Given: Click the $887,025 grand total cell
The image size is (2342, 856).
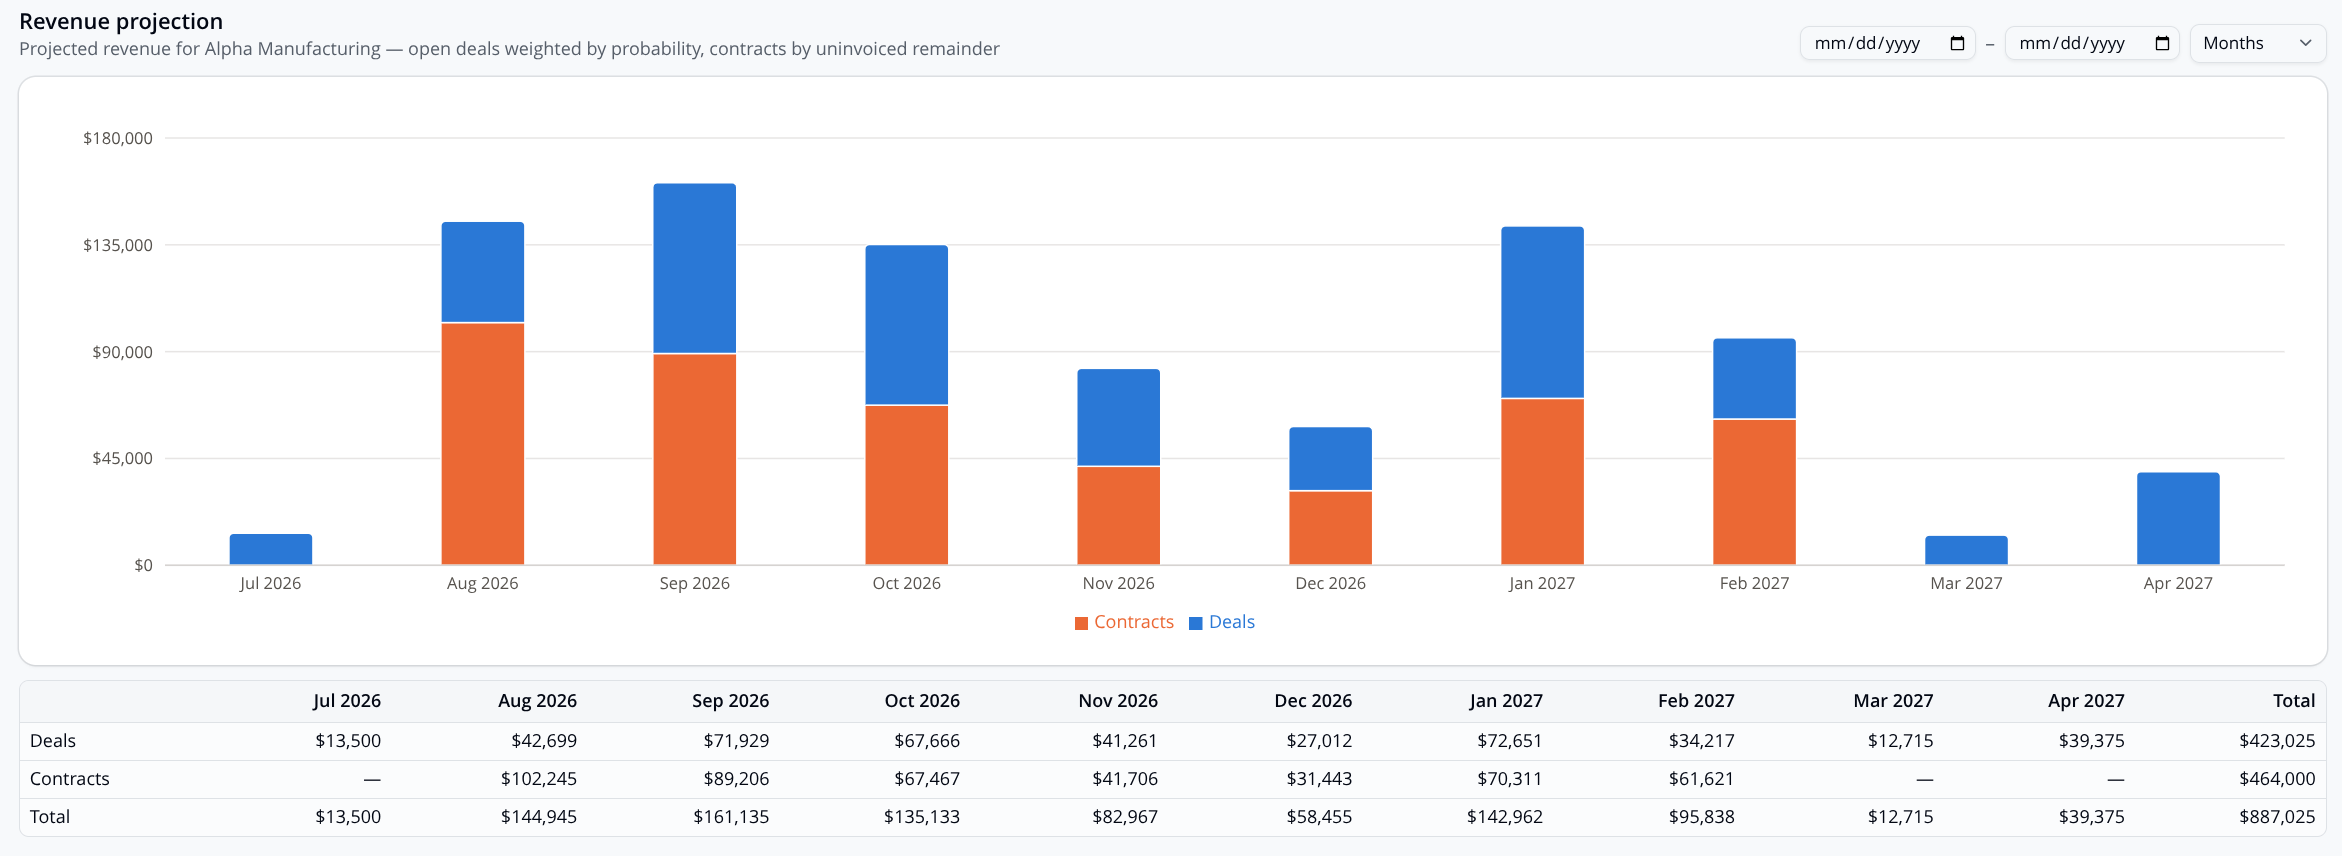Looking at the screenshot, I should [x=2278, y=817].
